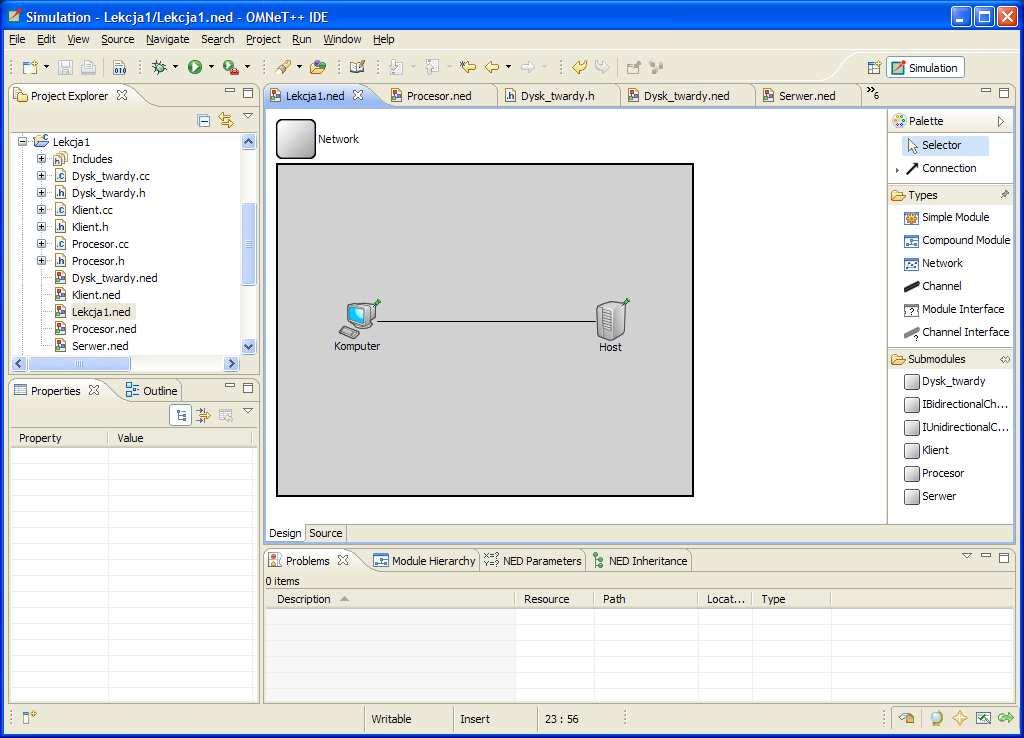The image size is (1024, 738).
Task: Select the Host server module on canvas
Action: pos(611,325)
